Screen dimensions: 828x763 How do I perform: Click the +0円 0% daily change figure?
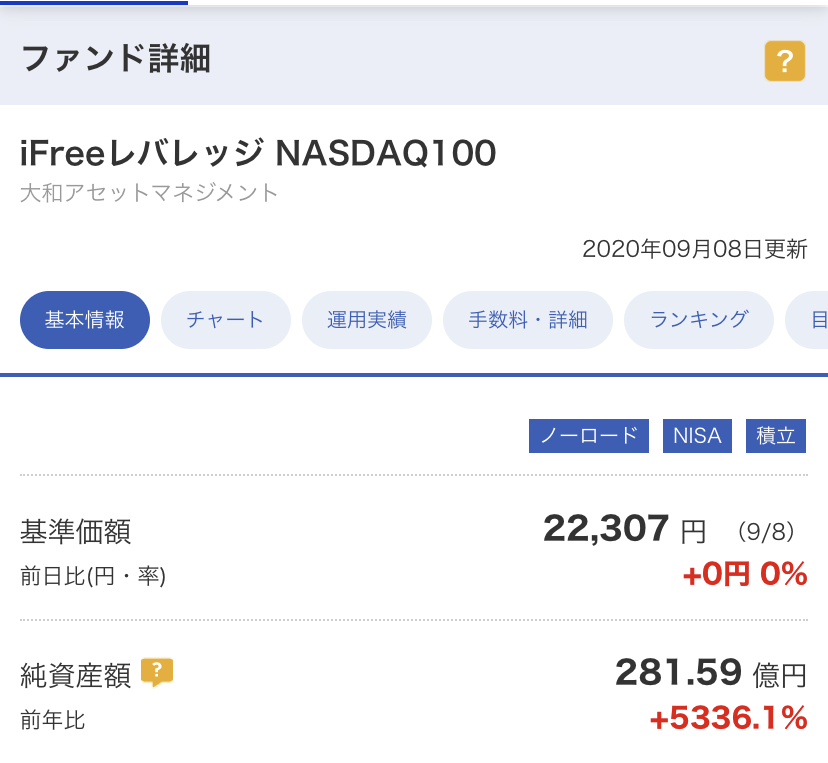[x=745, y=574]
